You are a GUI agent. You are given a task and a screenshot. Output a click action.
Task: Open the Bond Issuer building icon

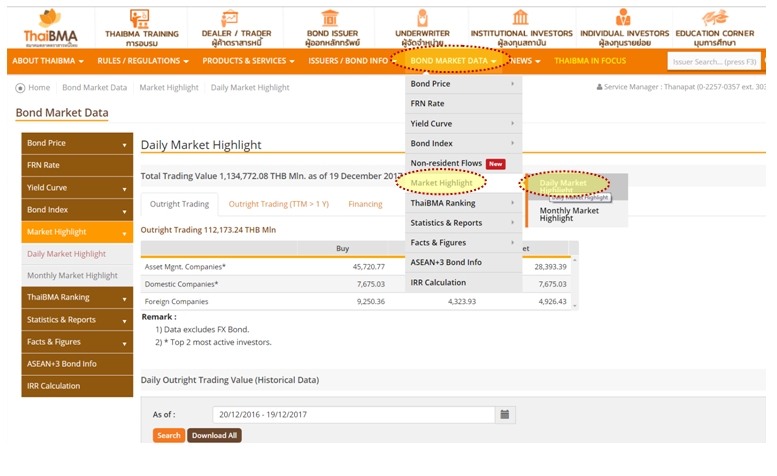pos(332,19)
